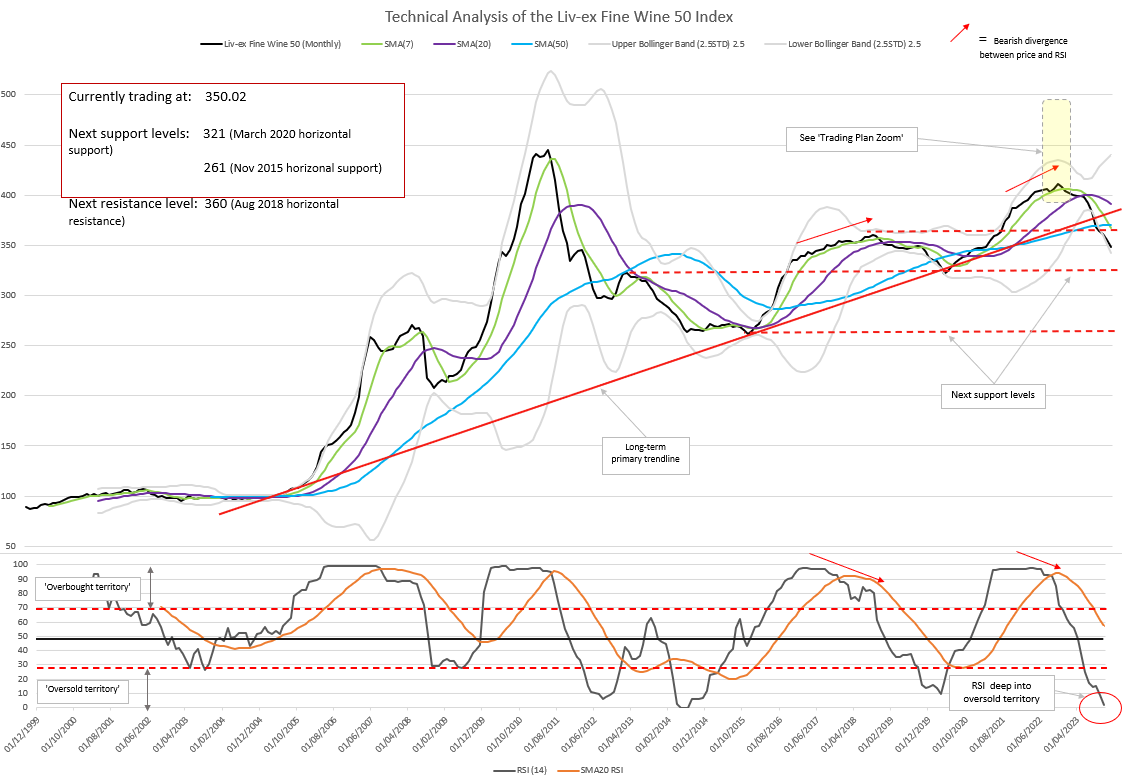1122x780 pixels.
Task: Select the Lower Bollinger Band legend entry
Action: pyautogui.click(x=843, y=44)
